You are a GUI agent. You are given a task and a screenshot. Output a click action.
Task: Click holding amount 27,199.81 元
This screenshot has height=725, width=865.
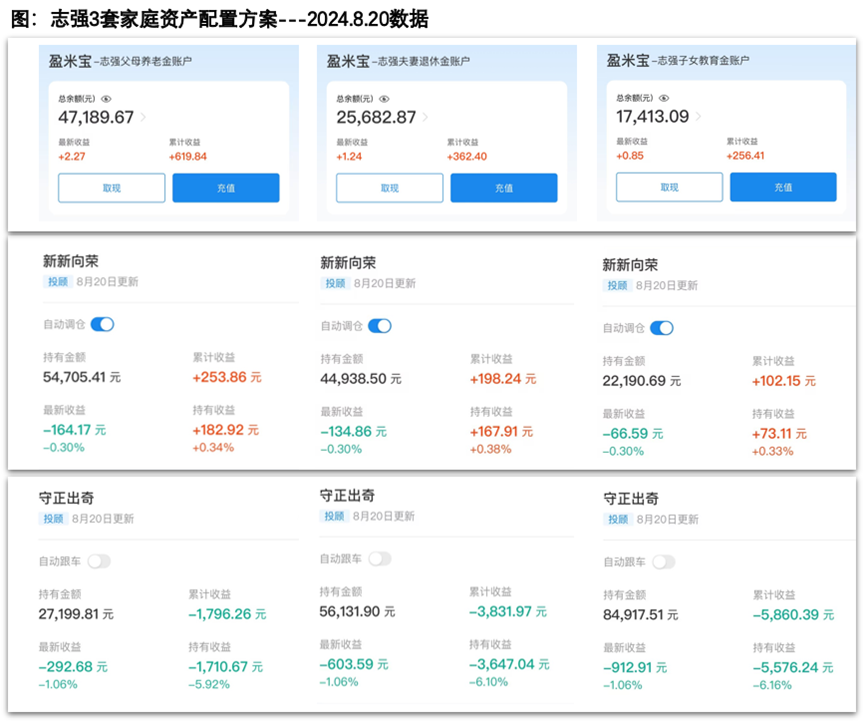coord(76,614)
